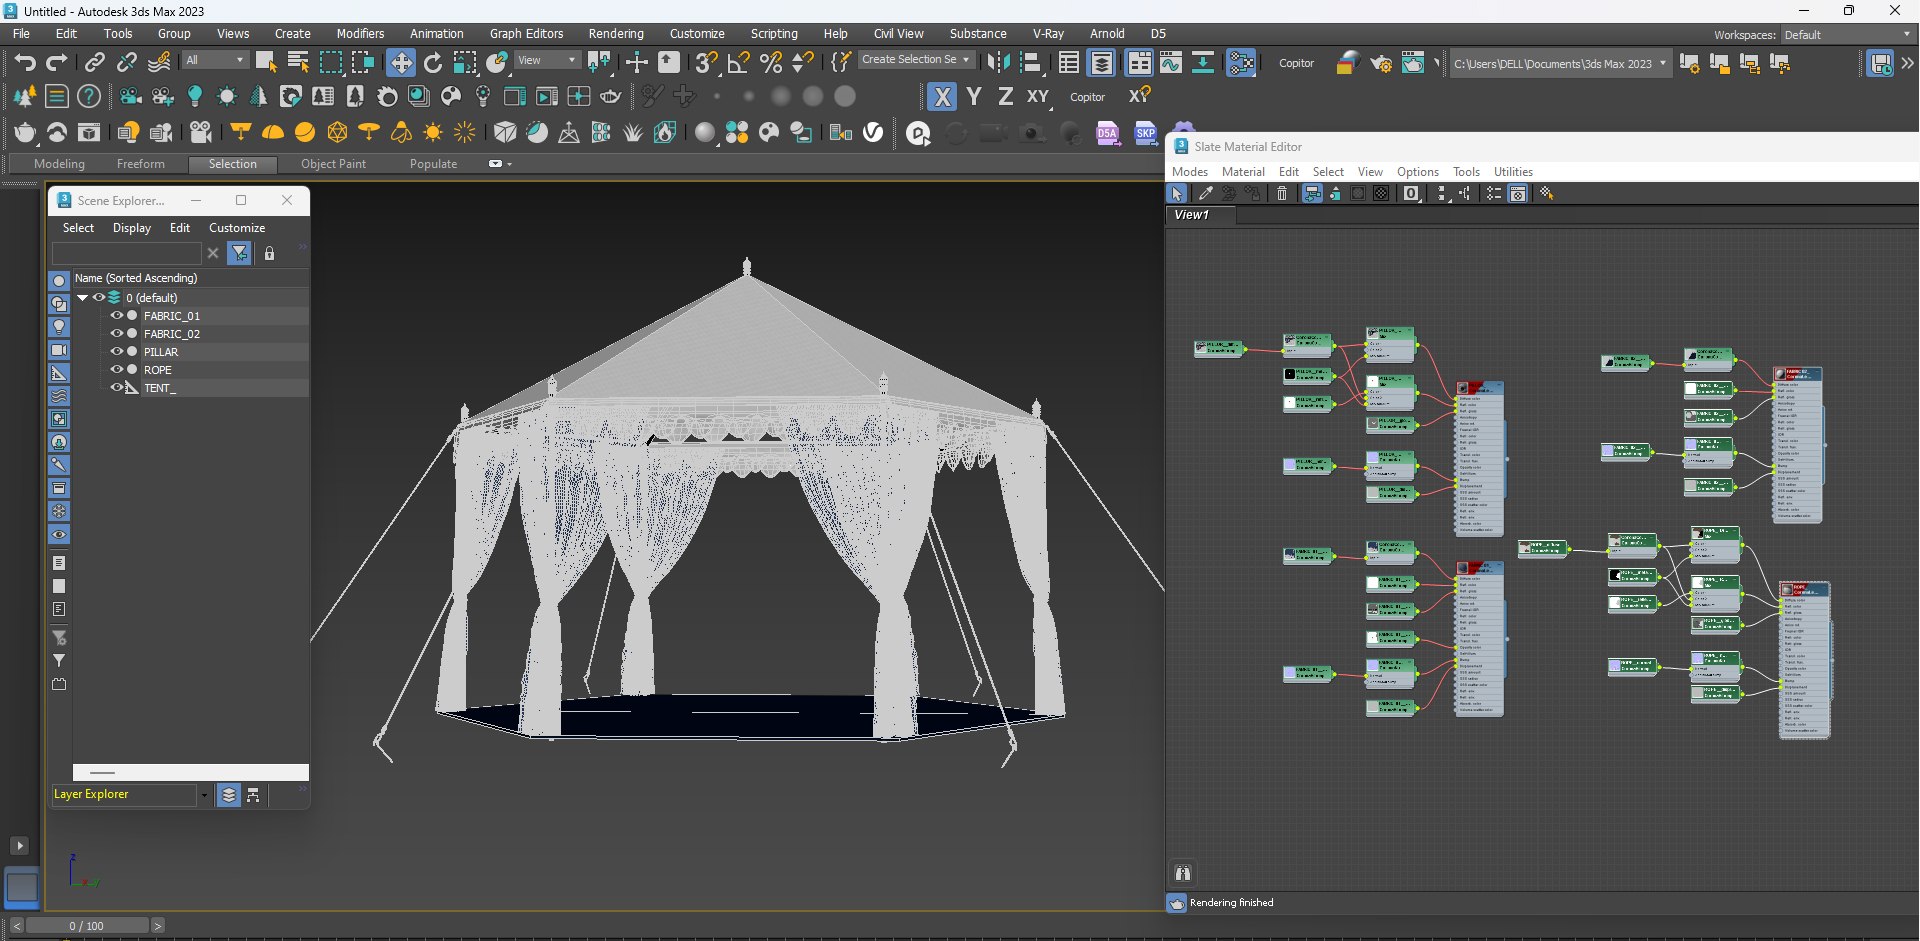Toggle the Percent Snap button

pos(770,63)
